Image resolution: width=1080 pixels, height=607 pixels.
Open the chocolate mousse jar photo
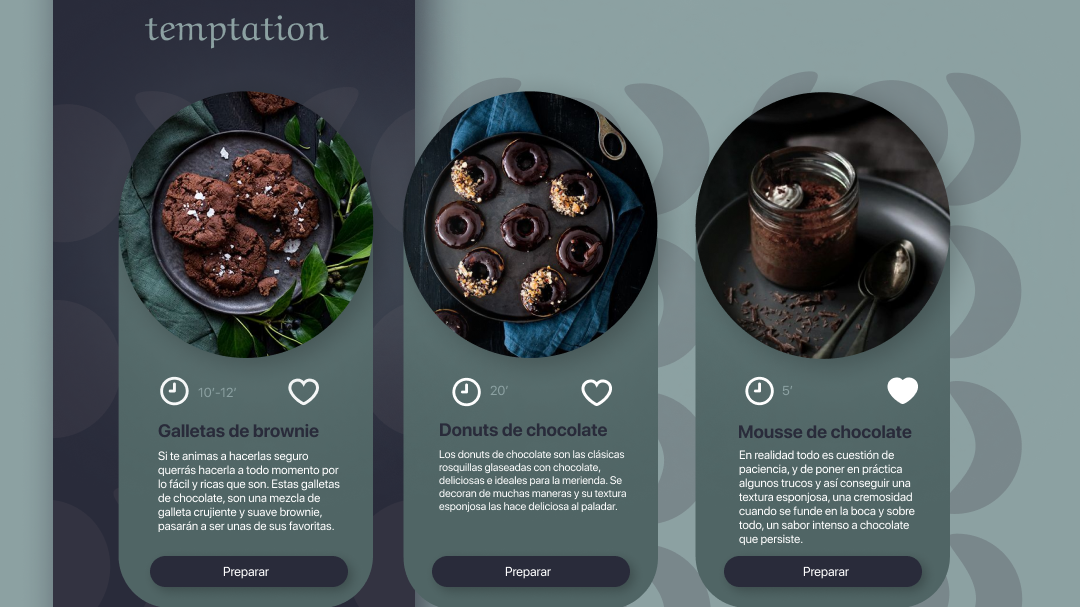pos(822,225)
